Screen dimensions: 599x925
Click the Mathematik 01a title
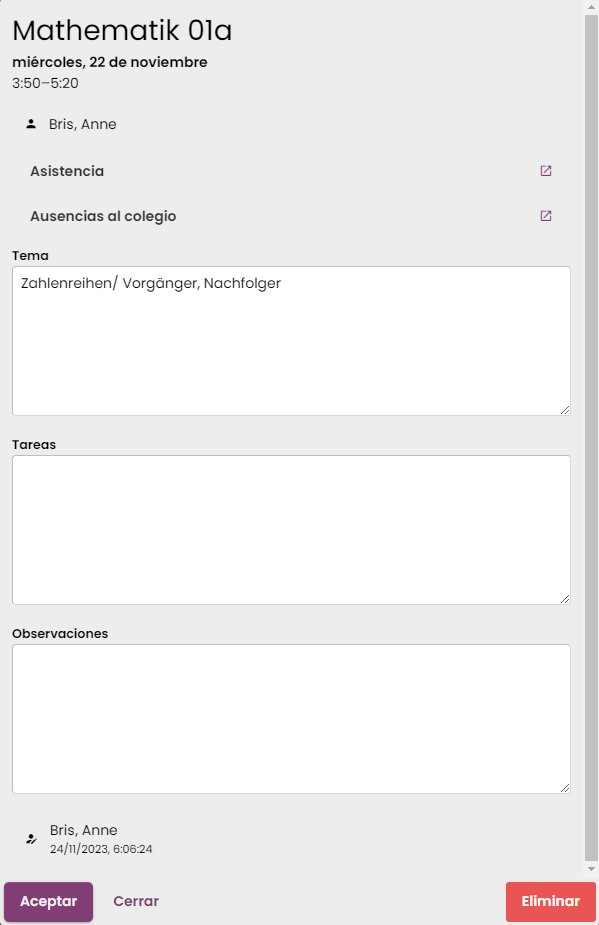pyautogui.click(x=122, y=31)
